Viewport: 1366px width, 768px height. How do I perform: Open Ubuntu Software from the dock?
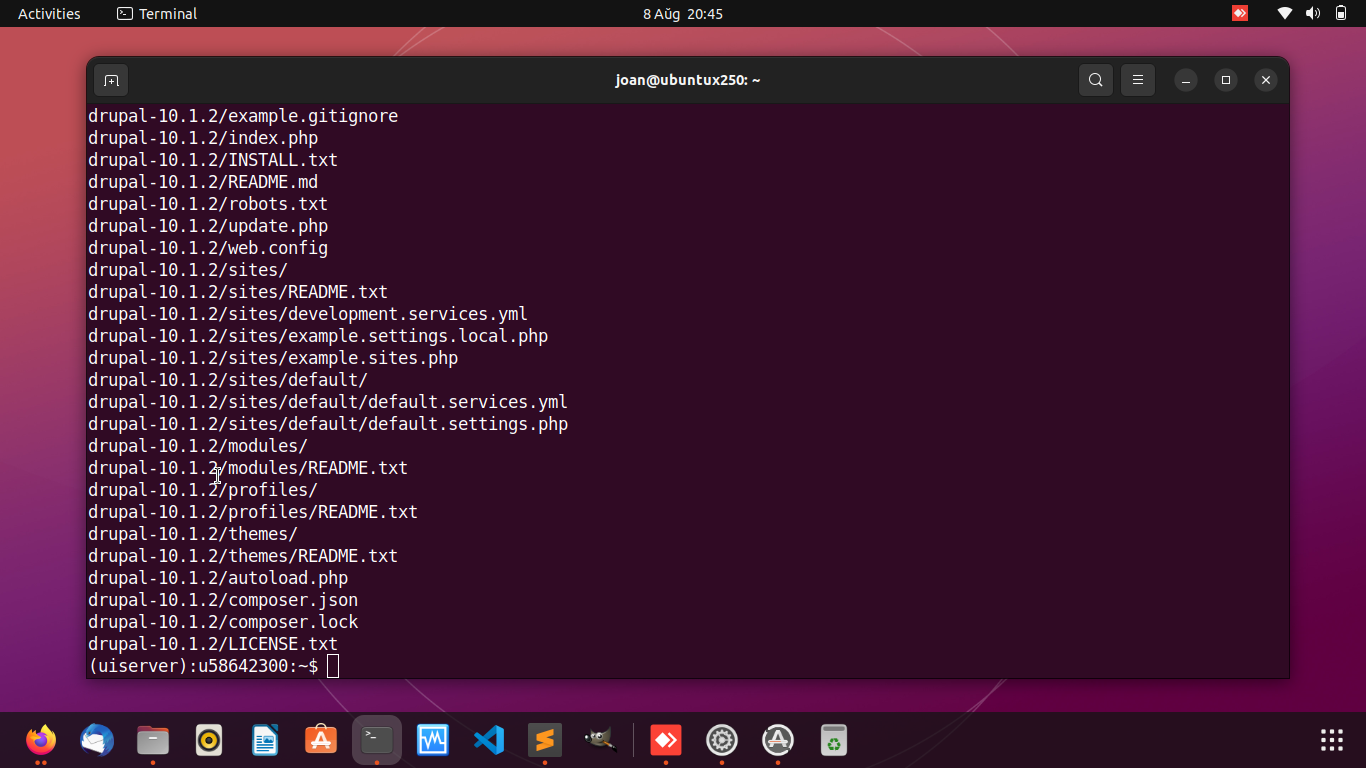click(321, 740)
